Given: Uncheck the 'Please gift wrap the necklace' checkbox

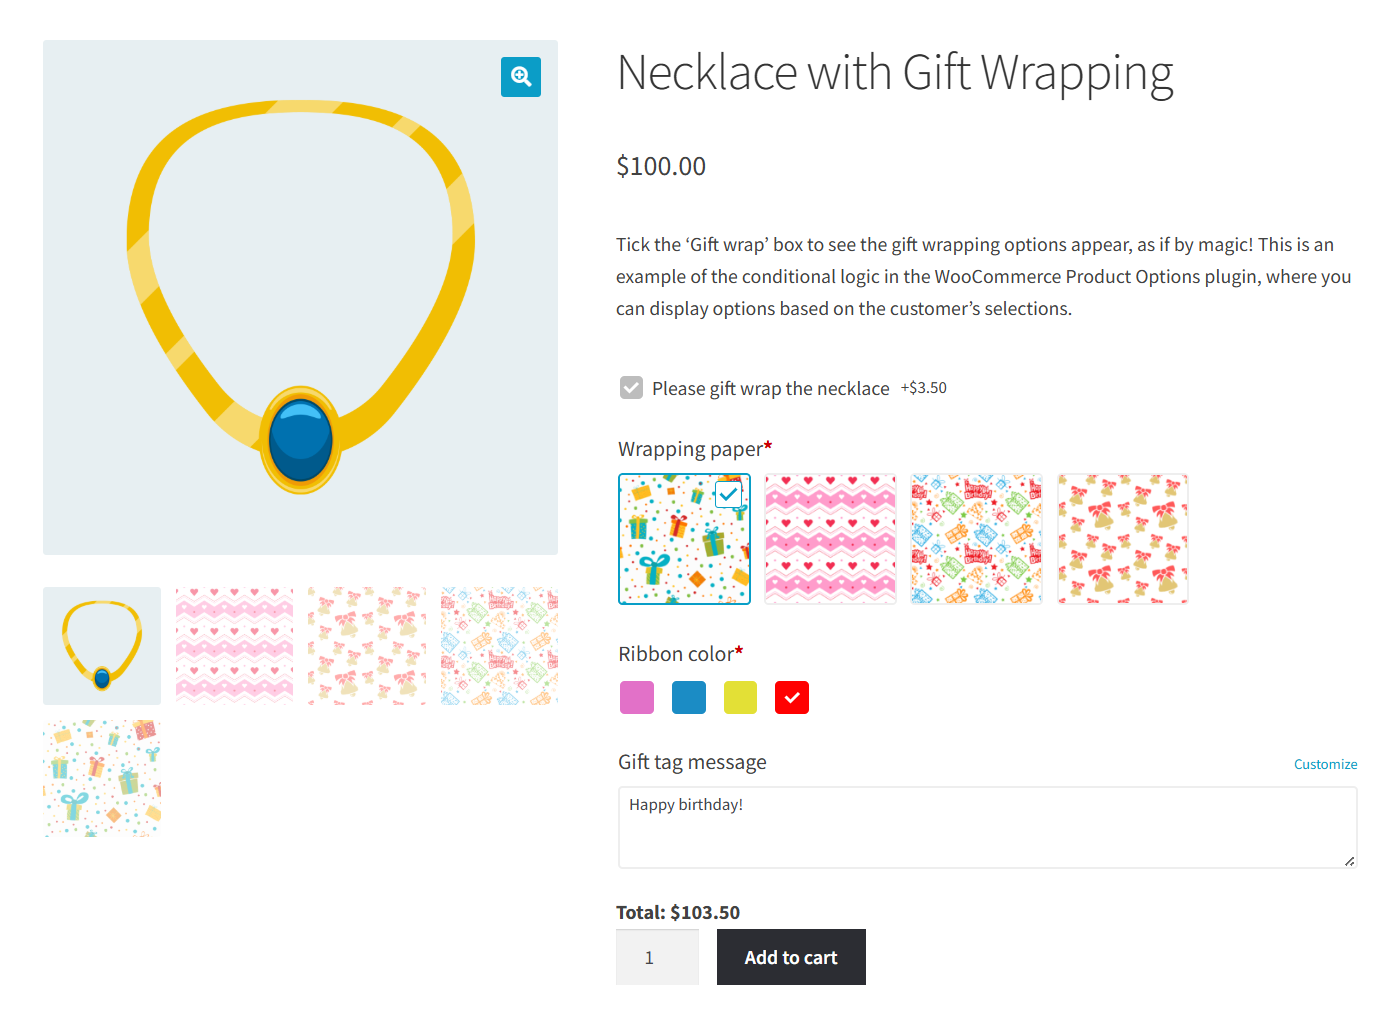Looking at the screenshot, I should (x=631, y=387).
